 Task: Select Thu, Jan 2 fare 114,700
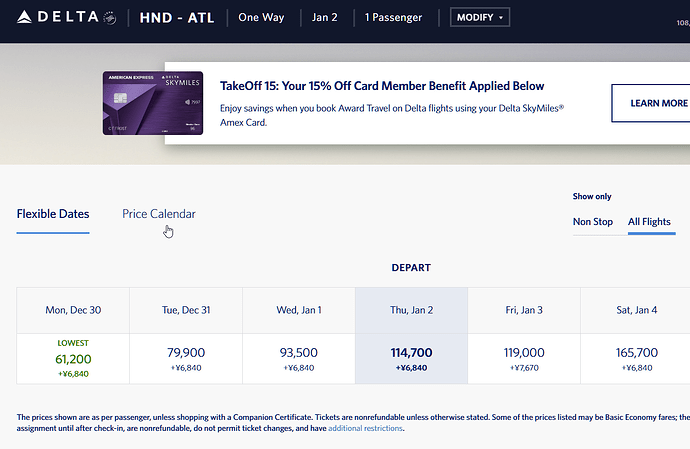tap(411, 358)
